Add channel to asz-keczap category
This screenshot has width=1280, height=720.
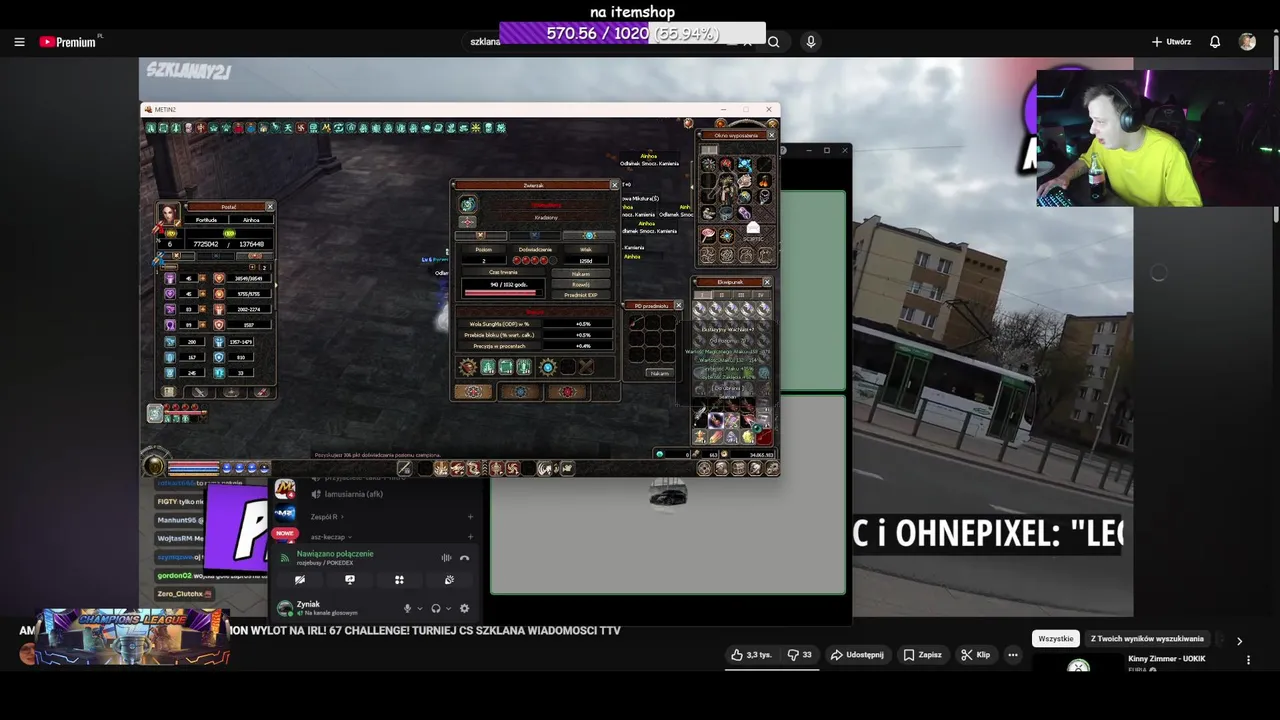(x=470, y=537)
